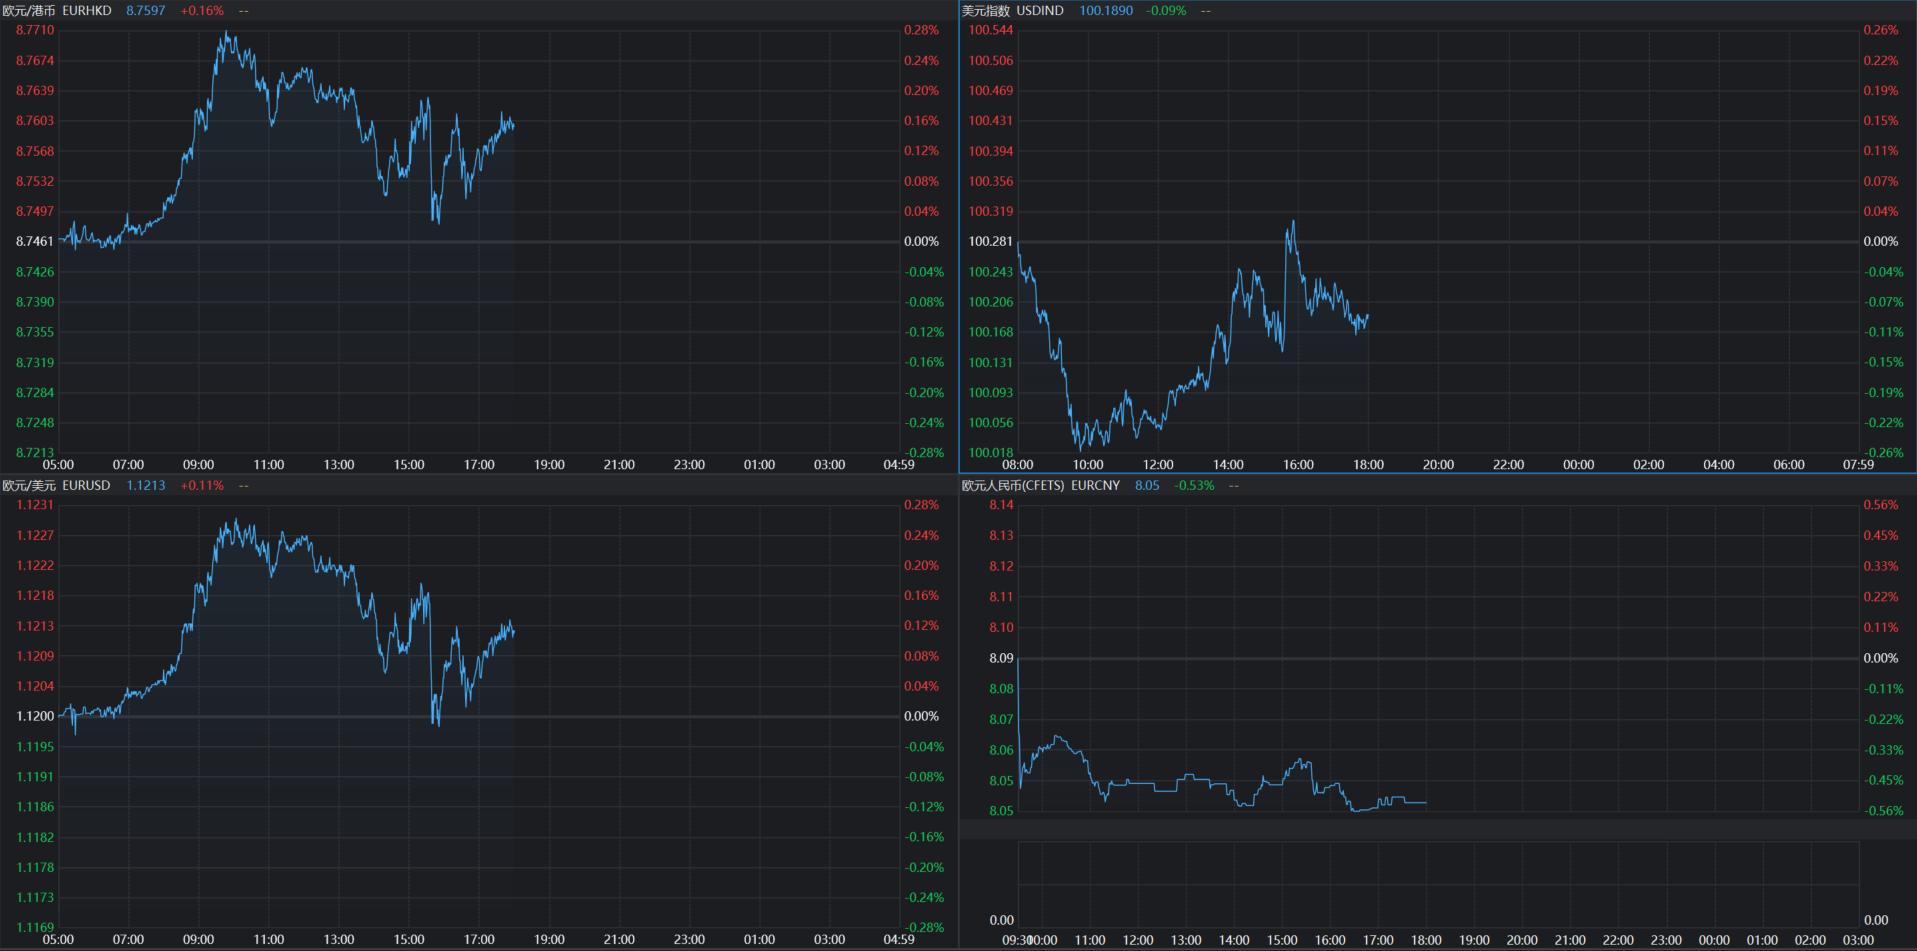Screen dimensions: 1917x951
Task: Click the EURUSD intraday price line peak
Action: [x=236, y=520]
